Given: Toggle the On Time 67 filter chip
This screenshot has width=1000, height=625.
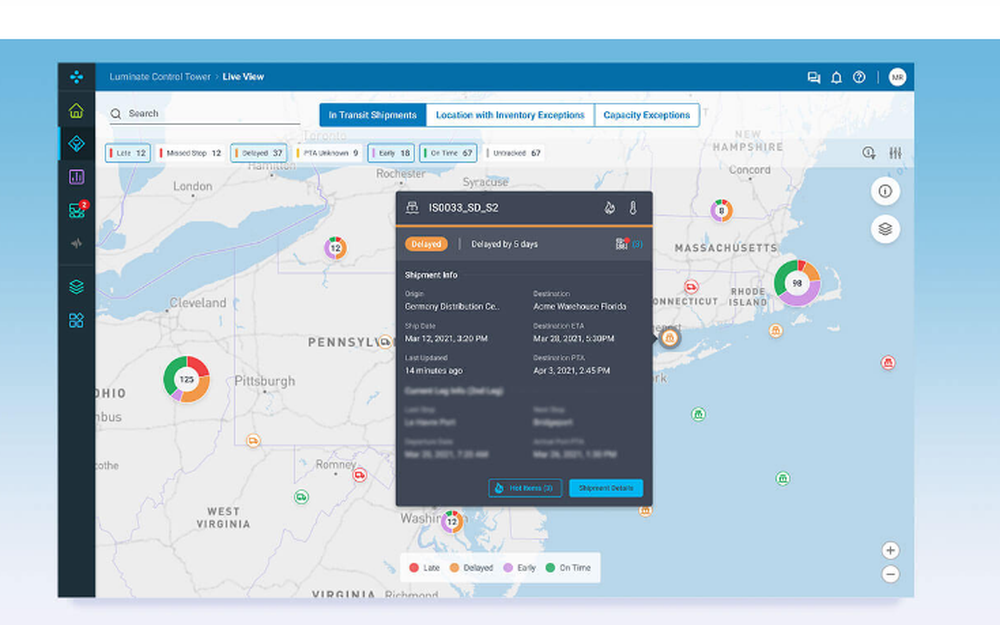Looking at the screenshot, I should tap(448, 153).
